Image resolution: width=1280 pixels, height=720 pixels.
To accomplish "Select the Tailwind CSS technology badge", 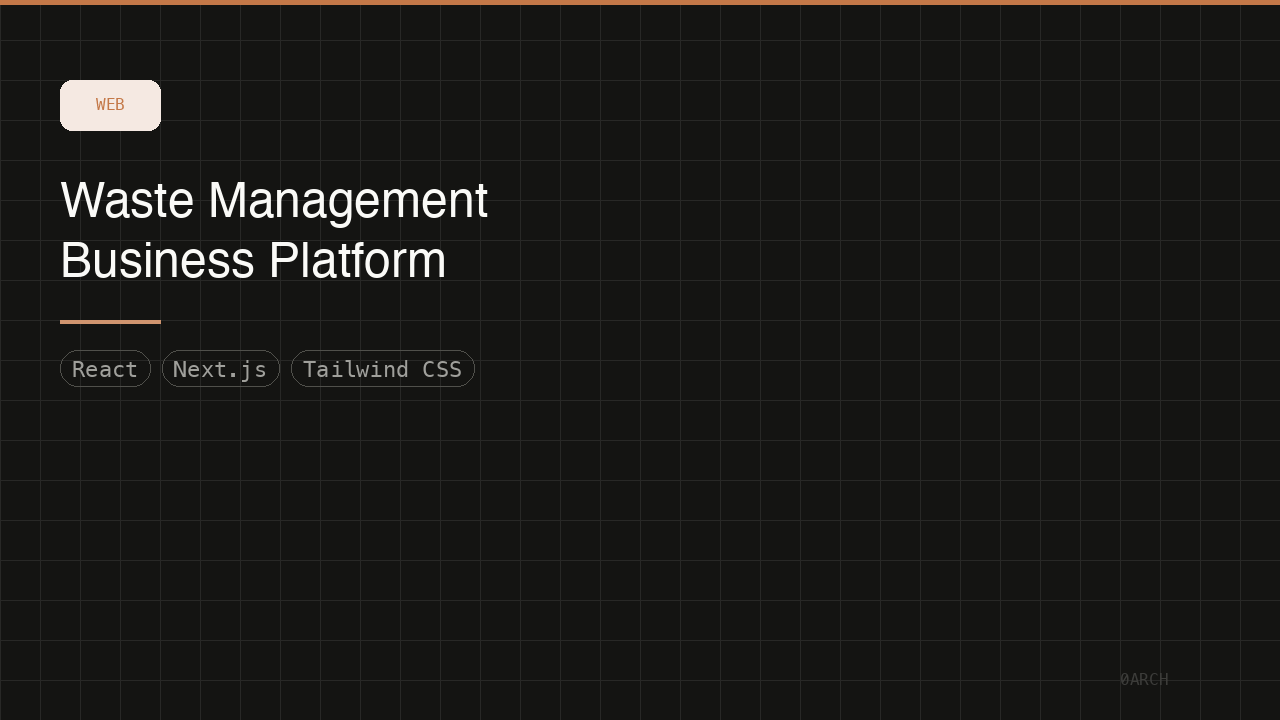I will coord(383,368).
